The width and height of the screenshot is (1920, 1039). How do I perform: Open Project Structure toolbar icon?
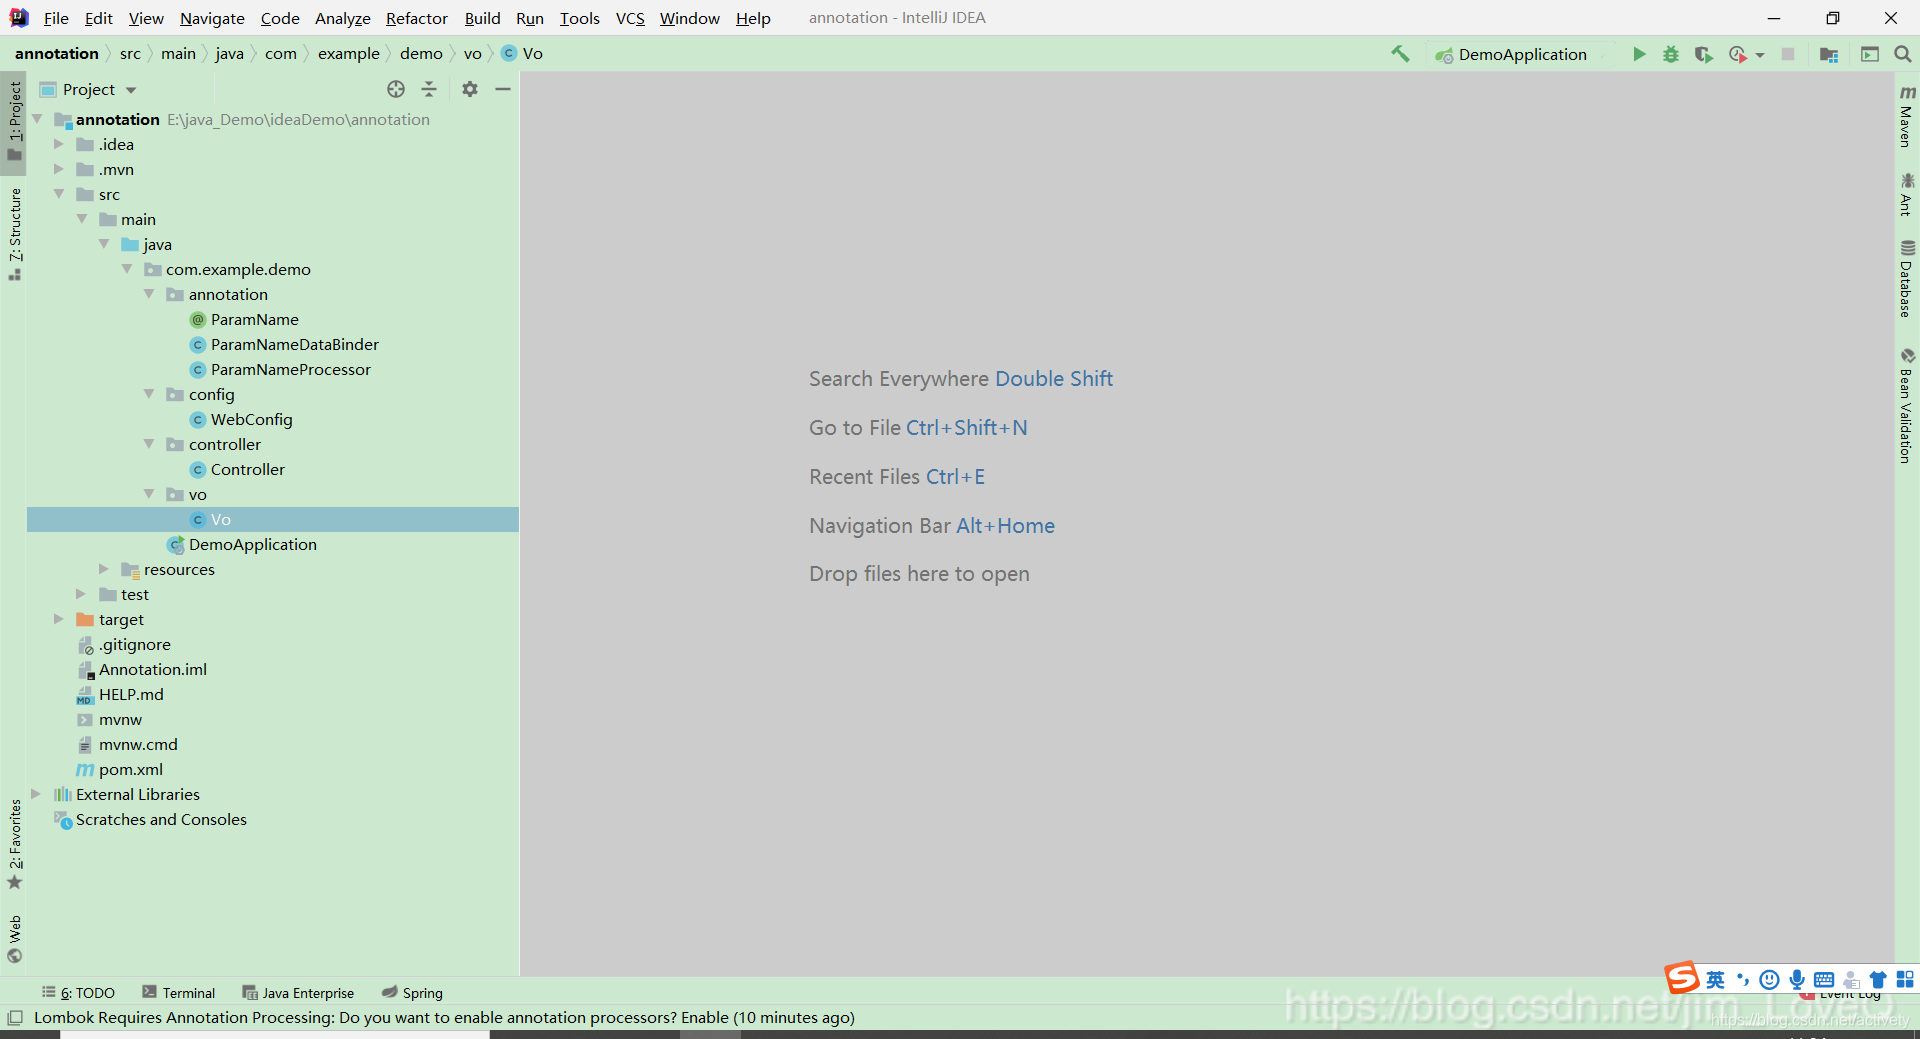[1829, 54]
